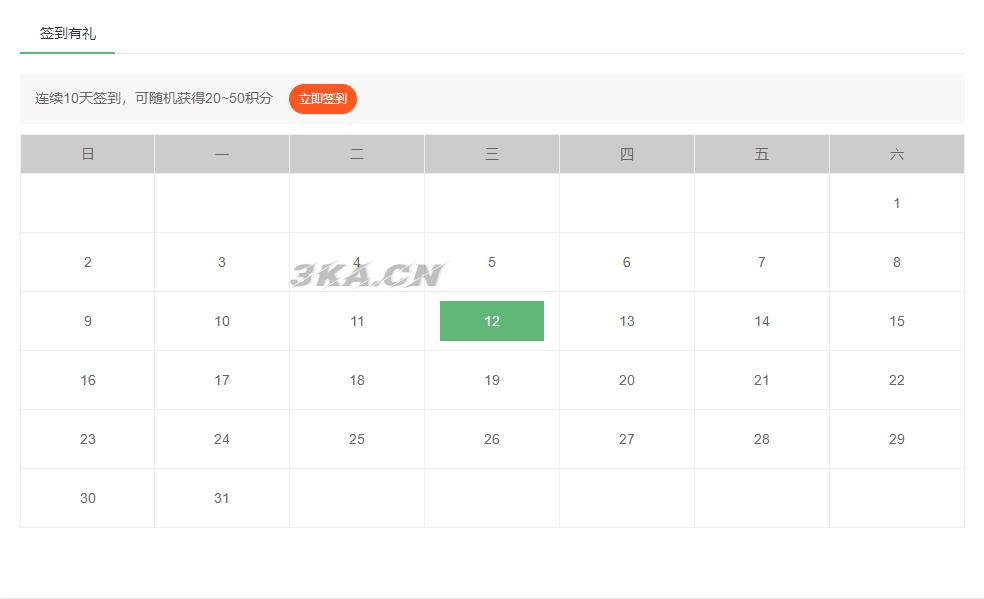Pick day 13 in the calendar
The width and height of the screenshot is (984, 599).
[626, 321]
